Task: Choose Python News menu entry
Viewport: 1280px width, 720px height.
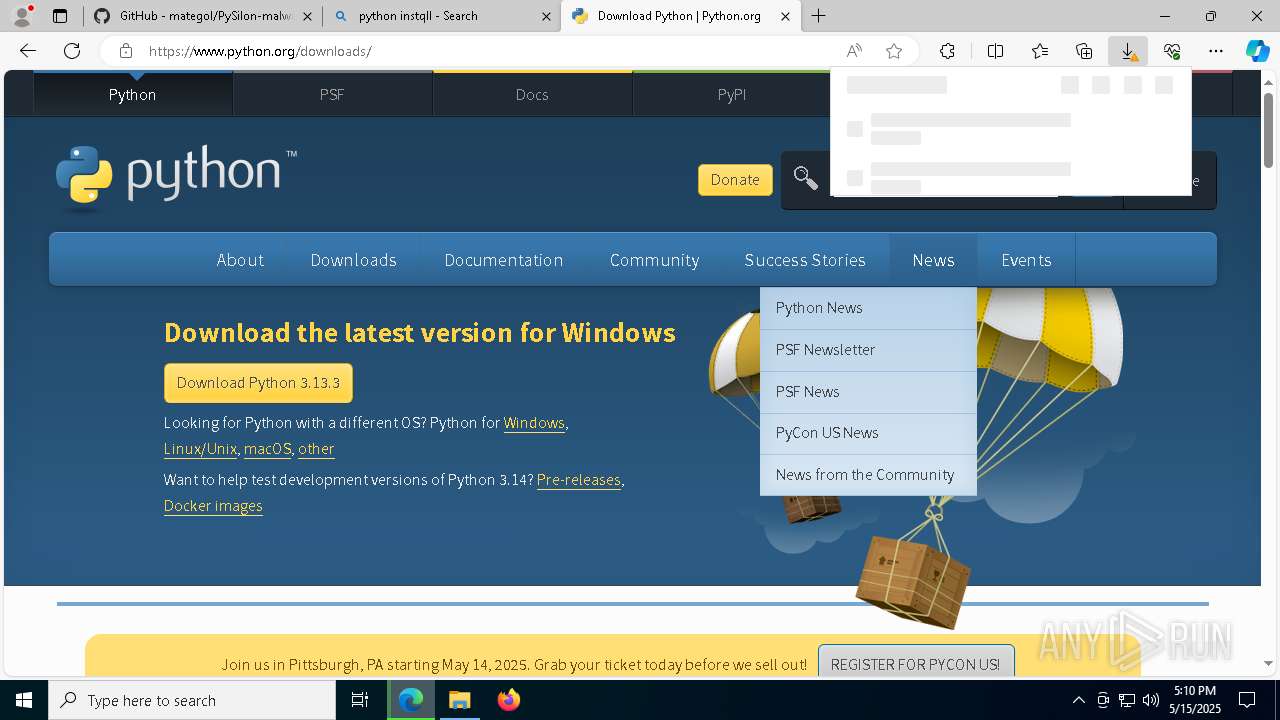Action: click(x=868, y=308)
